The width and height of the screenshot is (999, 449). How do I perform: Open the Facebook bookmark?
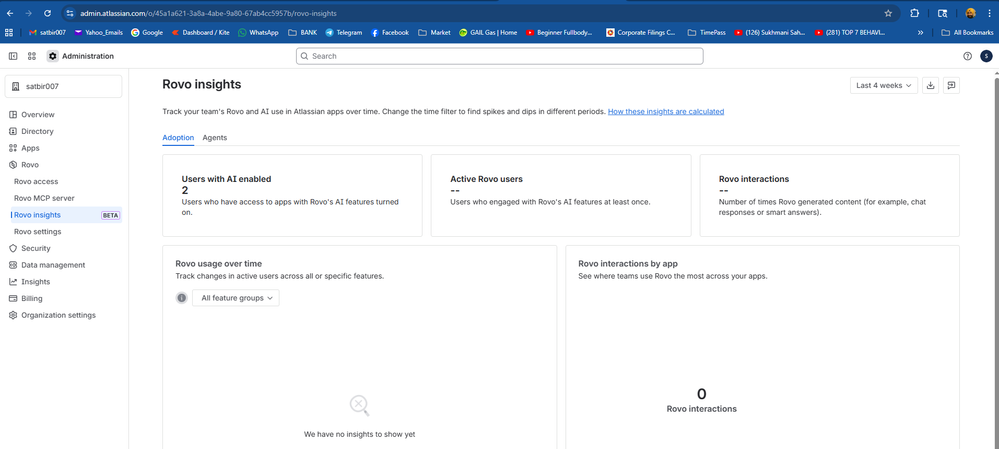[x=389, y=32]
